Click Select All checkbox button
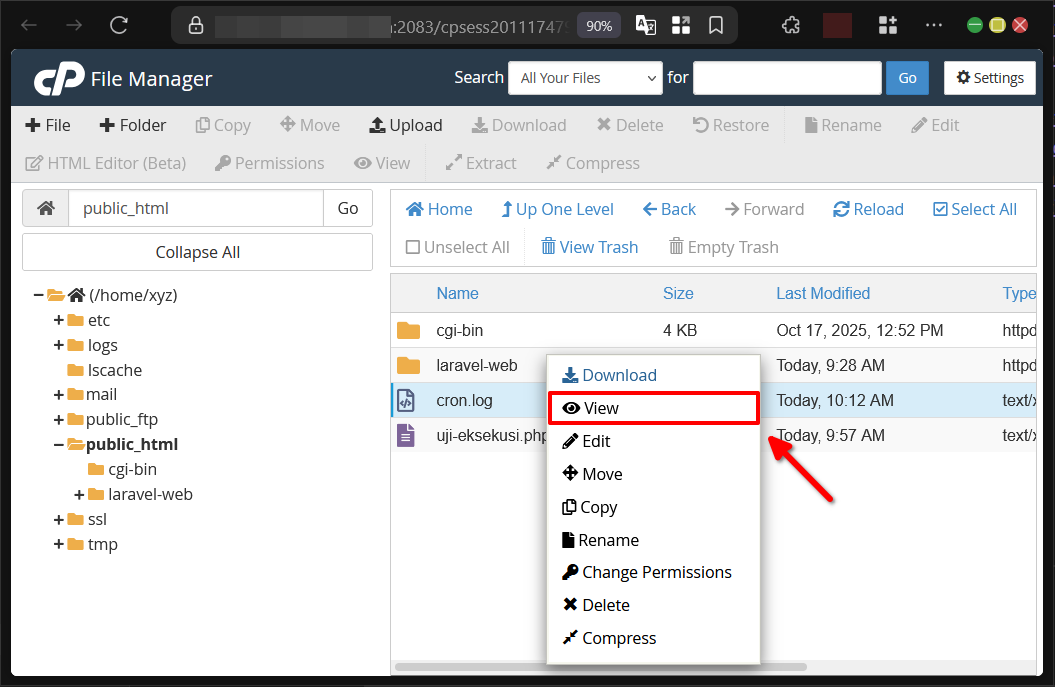Screen dimensions: 1055x687 pos(974,209)
